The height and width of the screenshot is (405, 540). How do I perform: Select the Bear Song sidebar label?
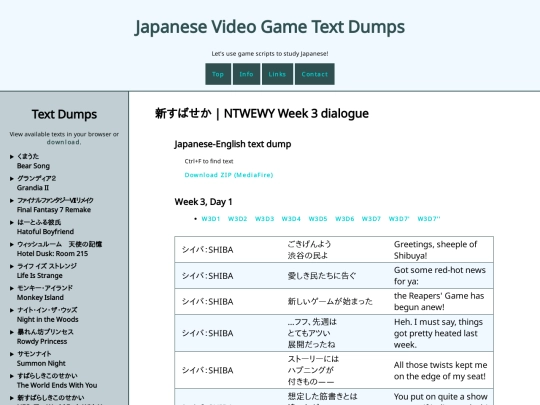(33, 166)
